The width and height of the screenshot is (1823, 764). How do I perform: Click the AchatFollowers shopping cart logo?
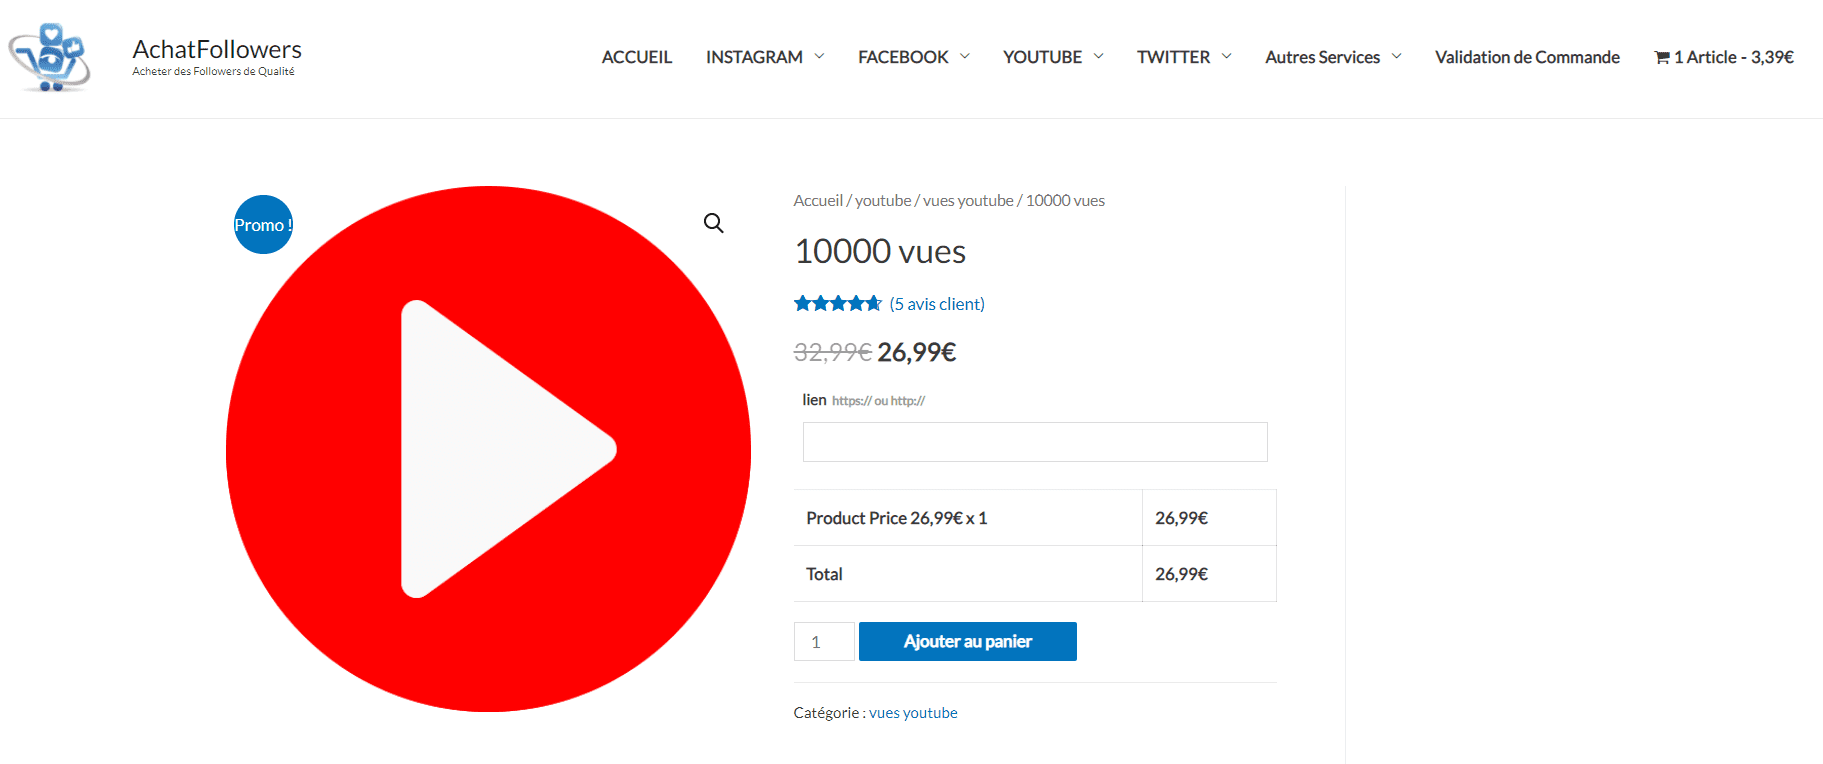pos(50,57)
